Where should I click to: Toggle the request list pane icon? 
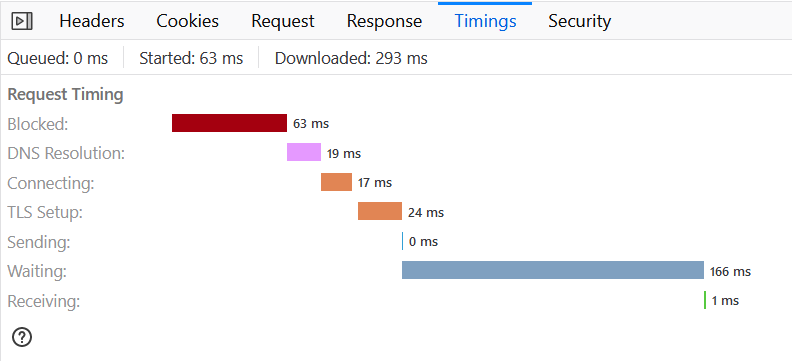point(22,21)
